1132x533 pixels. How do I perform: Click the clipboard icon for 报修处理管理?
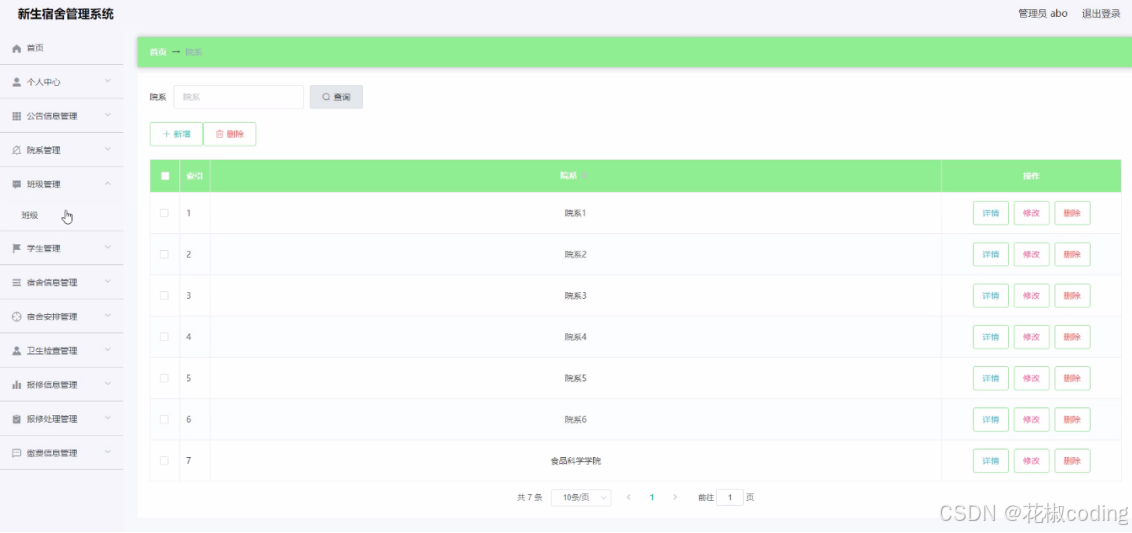(x=17, y=419)
